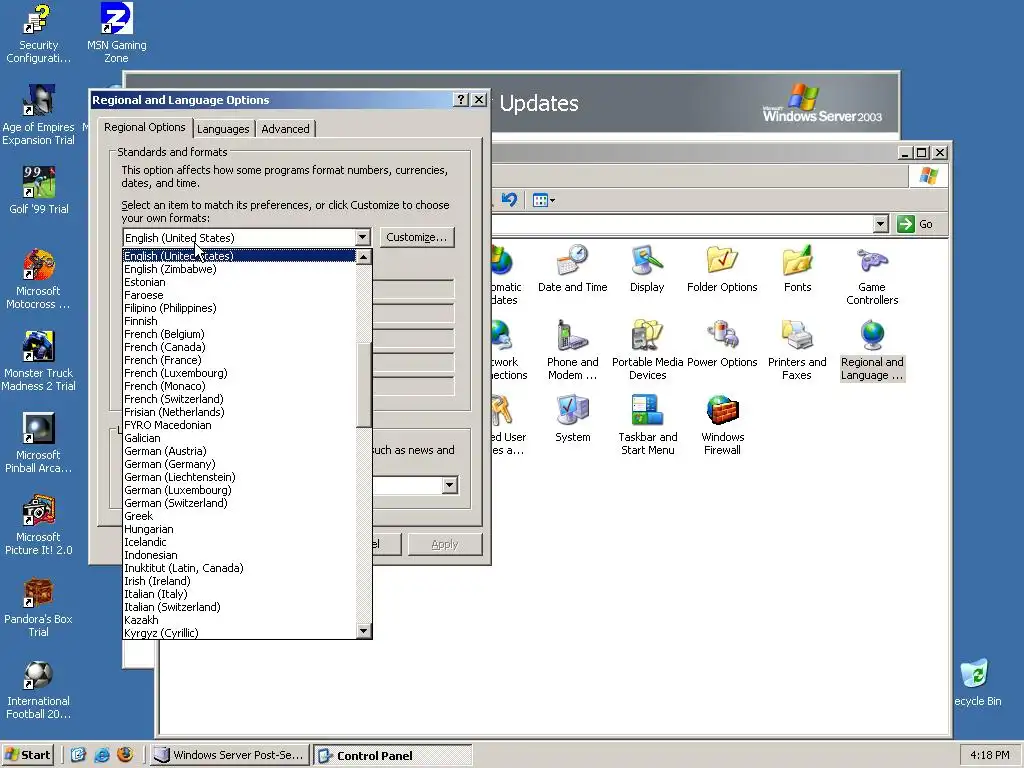Click the Customize... button
Screen dimensions: 1024x768
tap(417, 237)
